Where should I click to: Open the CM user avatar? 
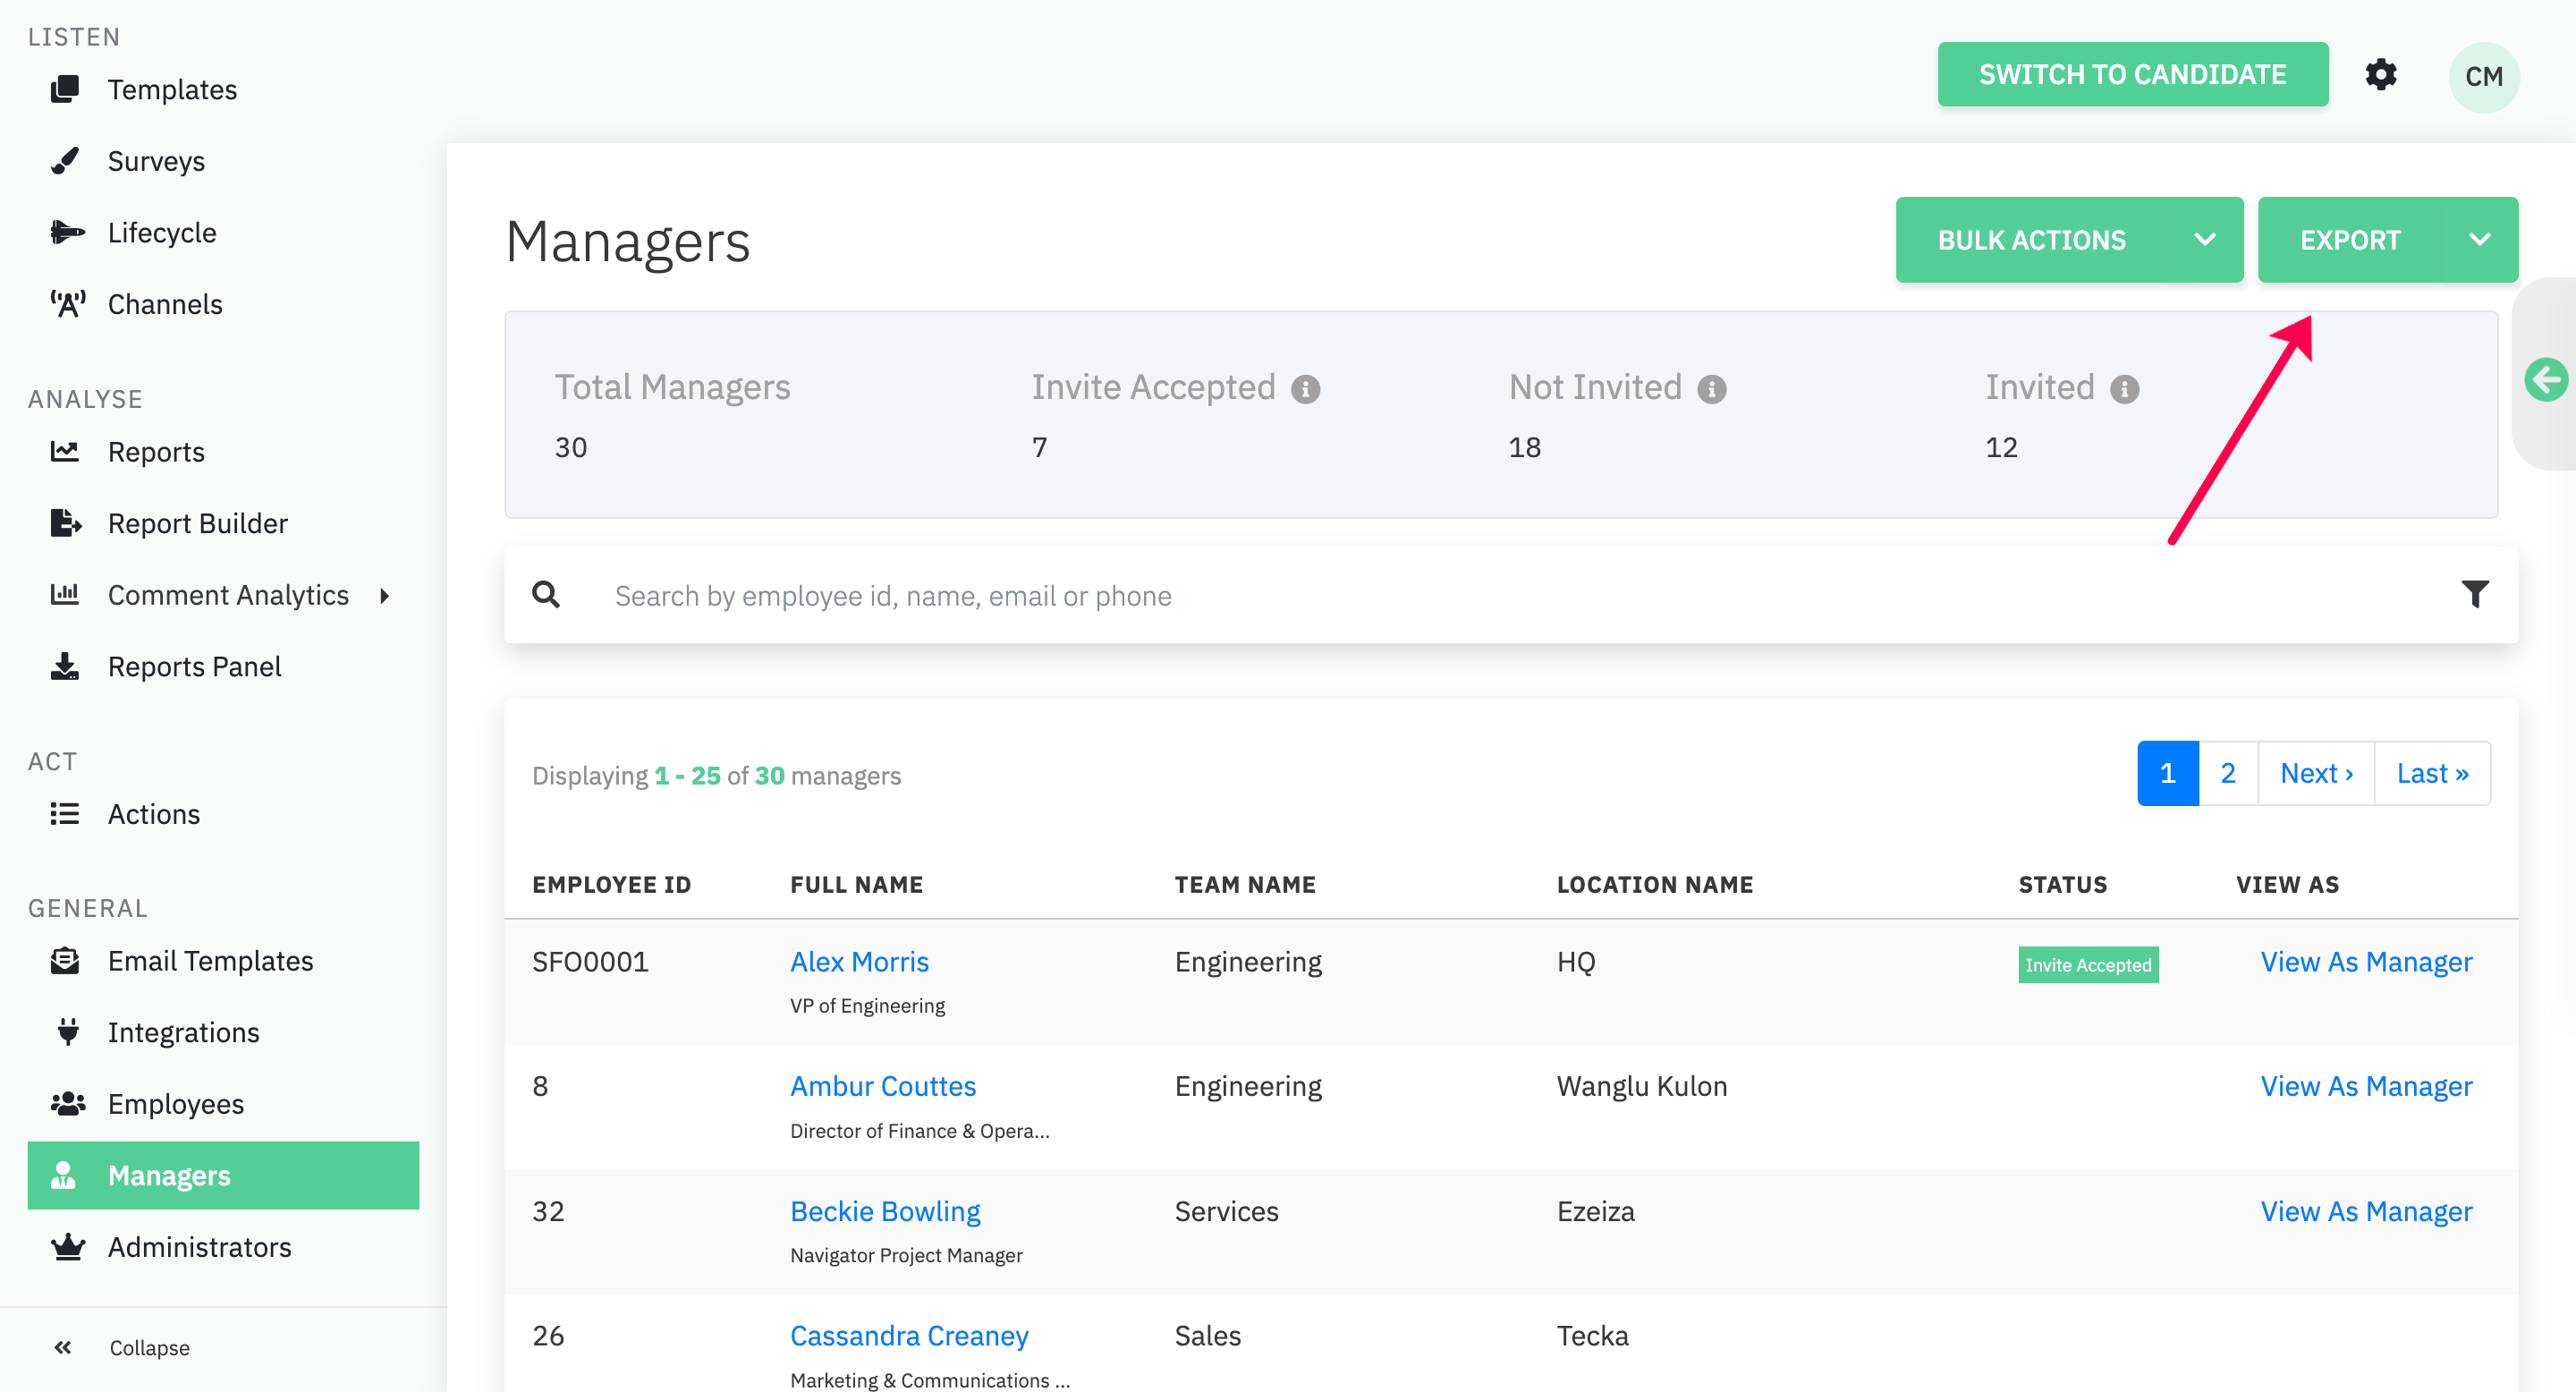click(x=2483, y=77)
